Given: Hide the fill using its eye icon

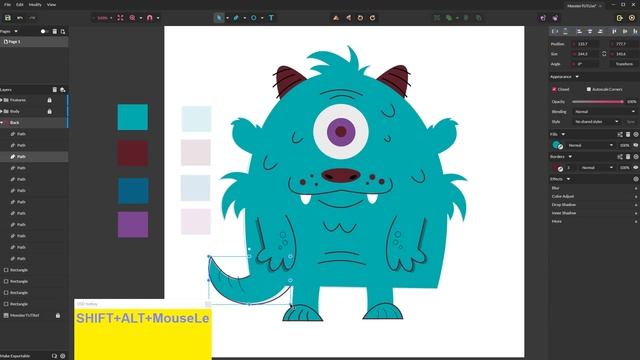Looking at the screenshot, I should 636,145.
